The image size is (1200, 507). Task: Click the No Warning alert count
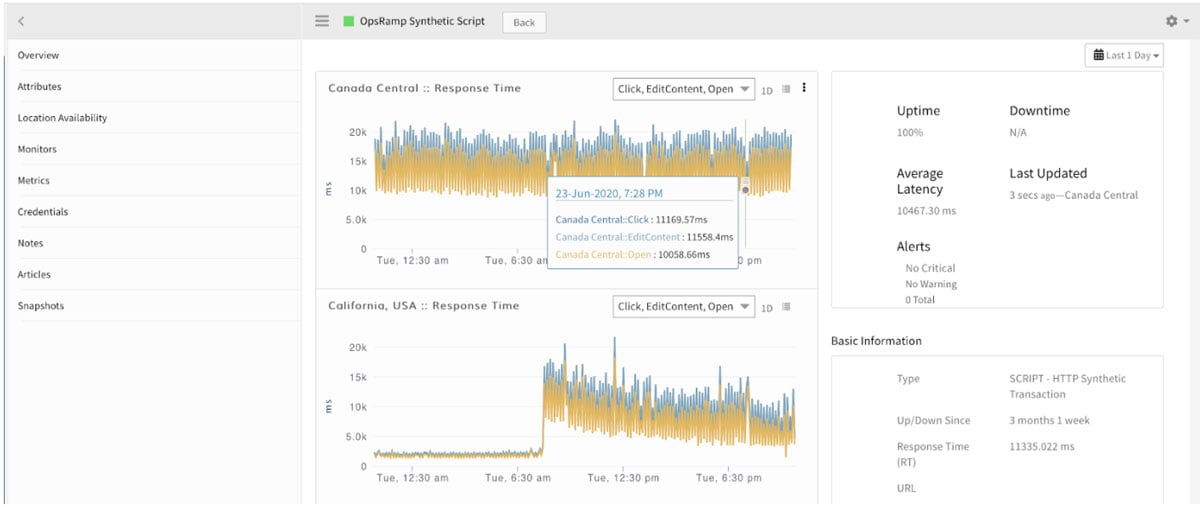coord(931,284)
